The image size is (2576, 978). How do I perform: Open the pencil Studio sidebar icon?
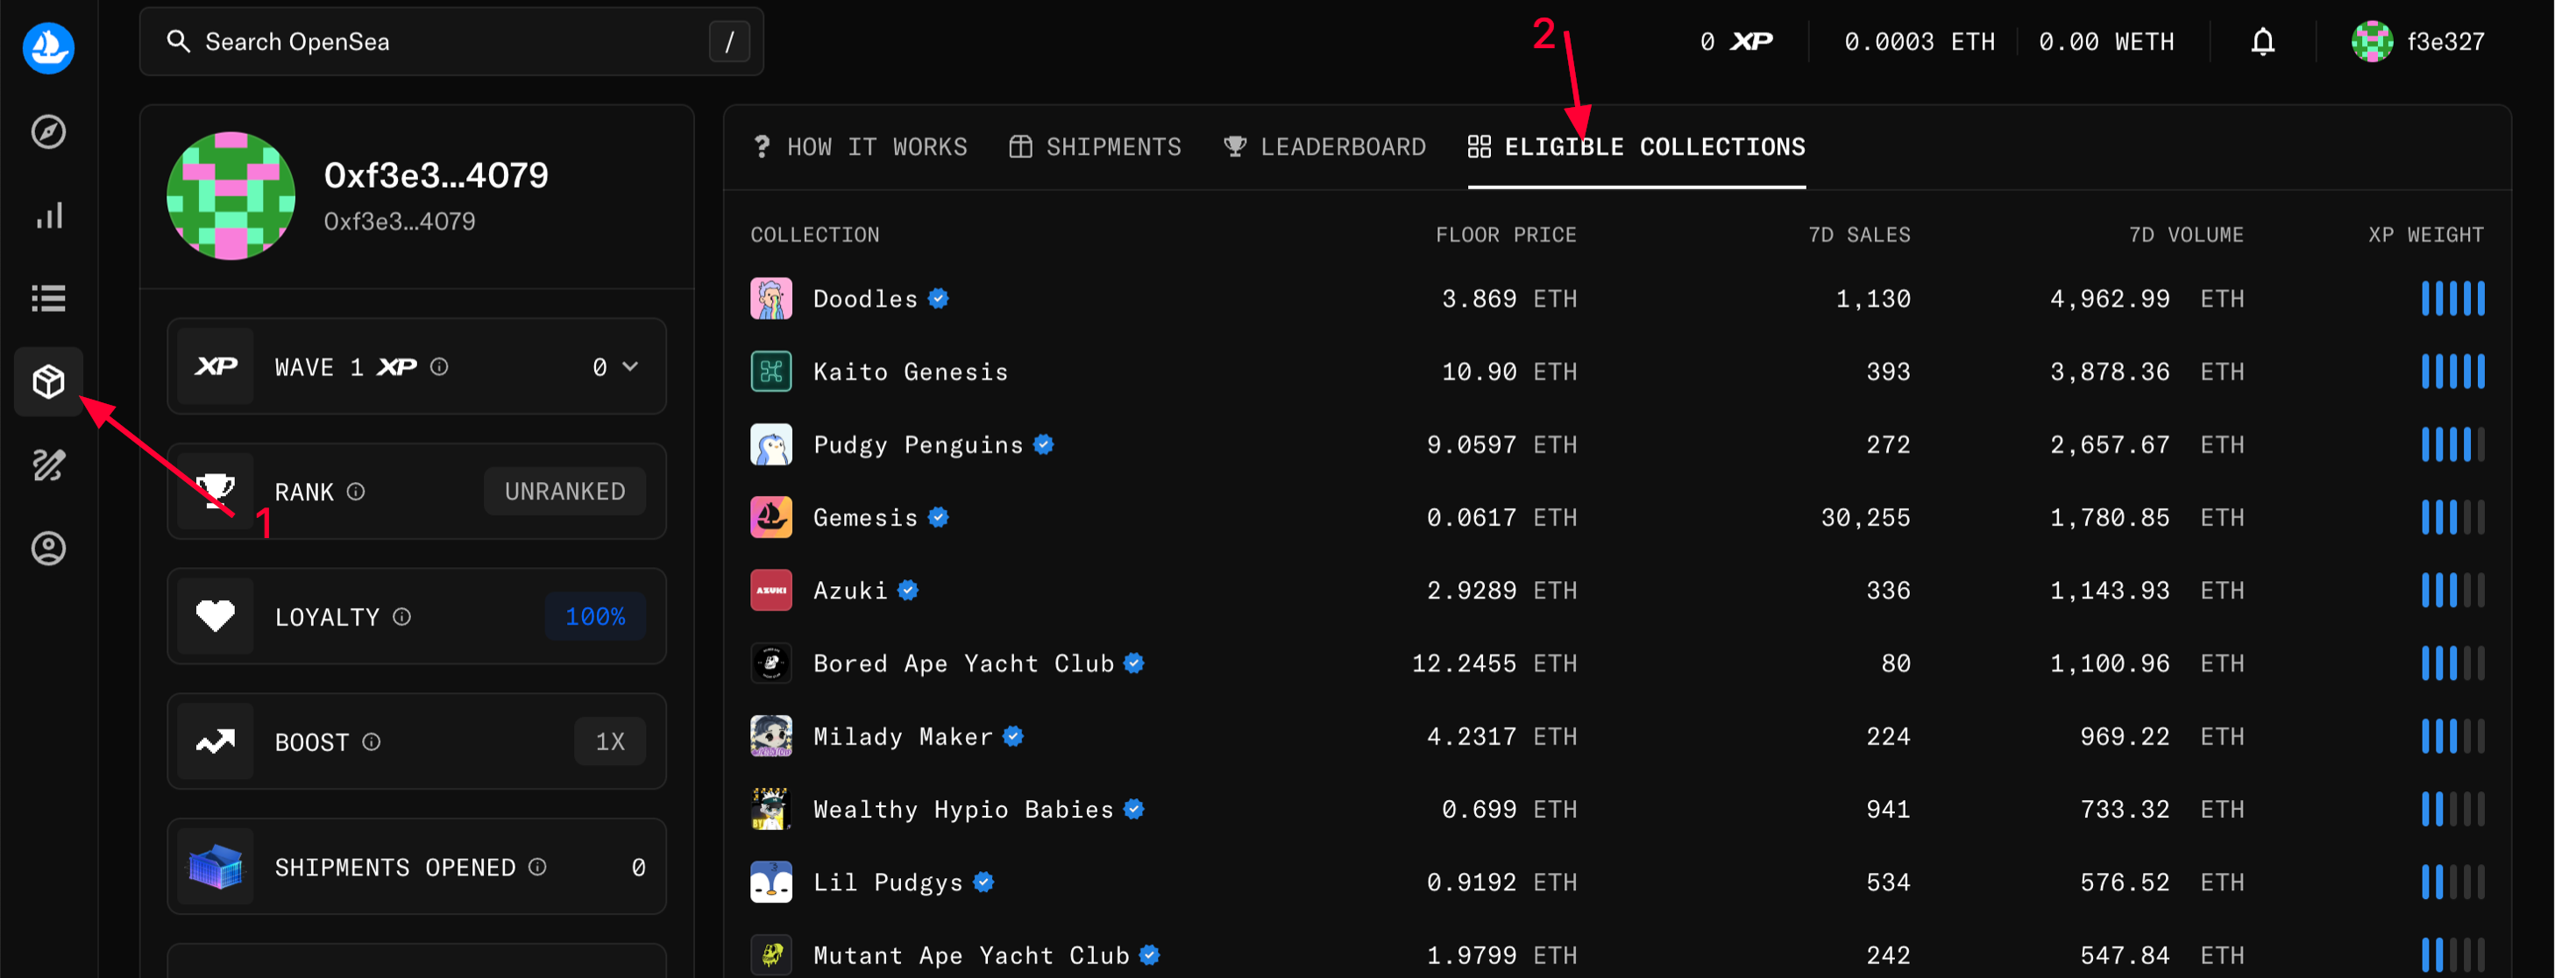point(48,464)
